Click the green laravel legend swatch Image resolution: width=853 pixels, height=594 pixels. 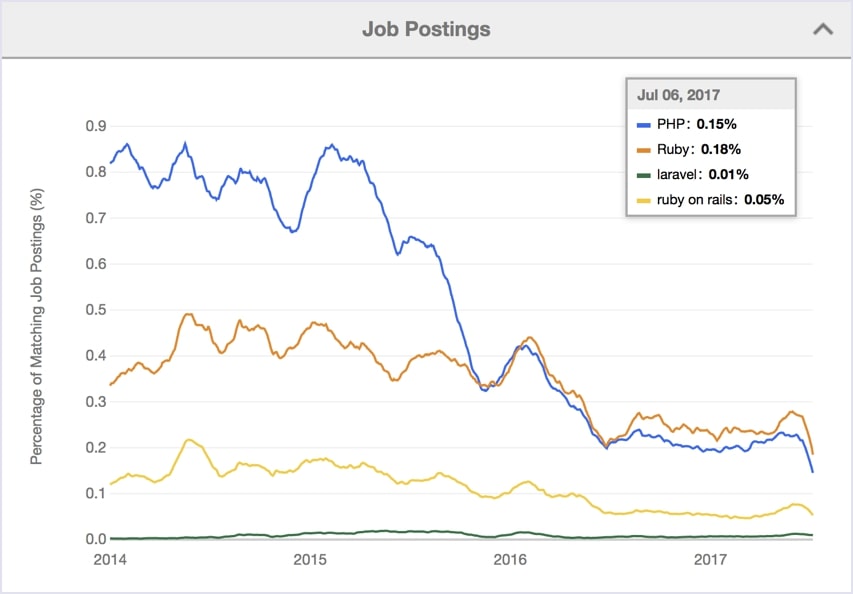click(x=645, y=175)
